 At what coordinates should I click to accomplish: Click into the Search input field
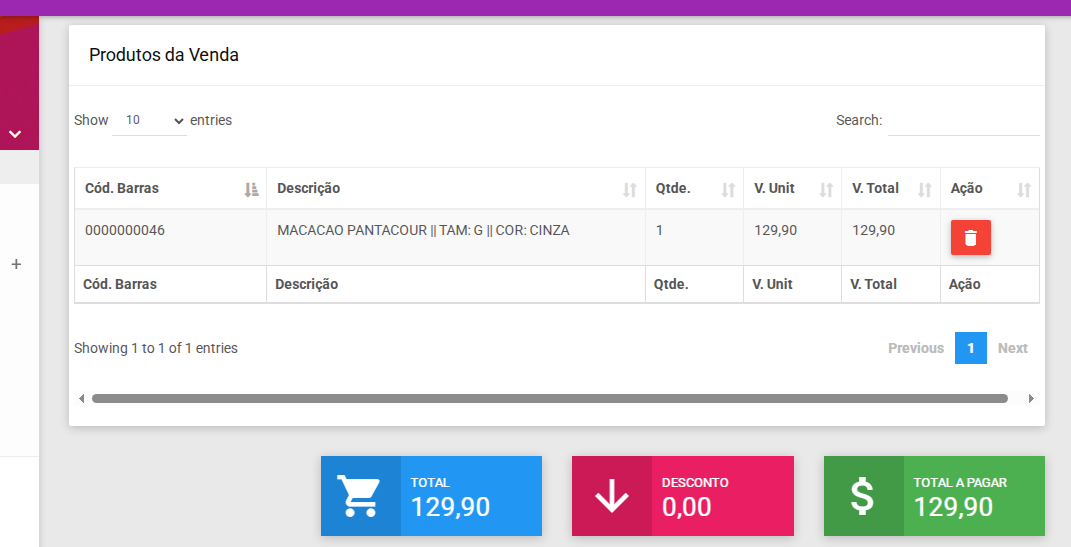pyautogui.click(x=963, y=121)
